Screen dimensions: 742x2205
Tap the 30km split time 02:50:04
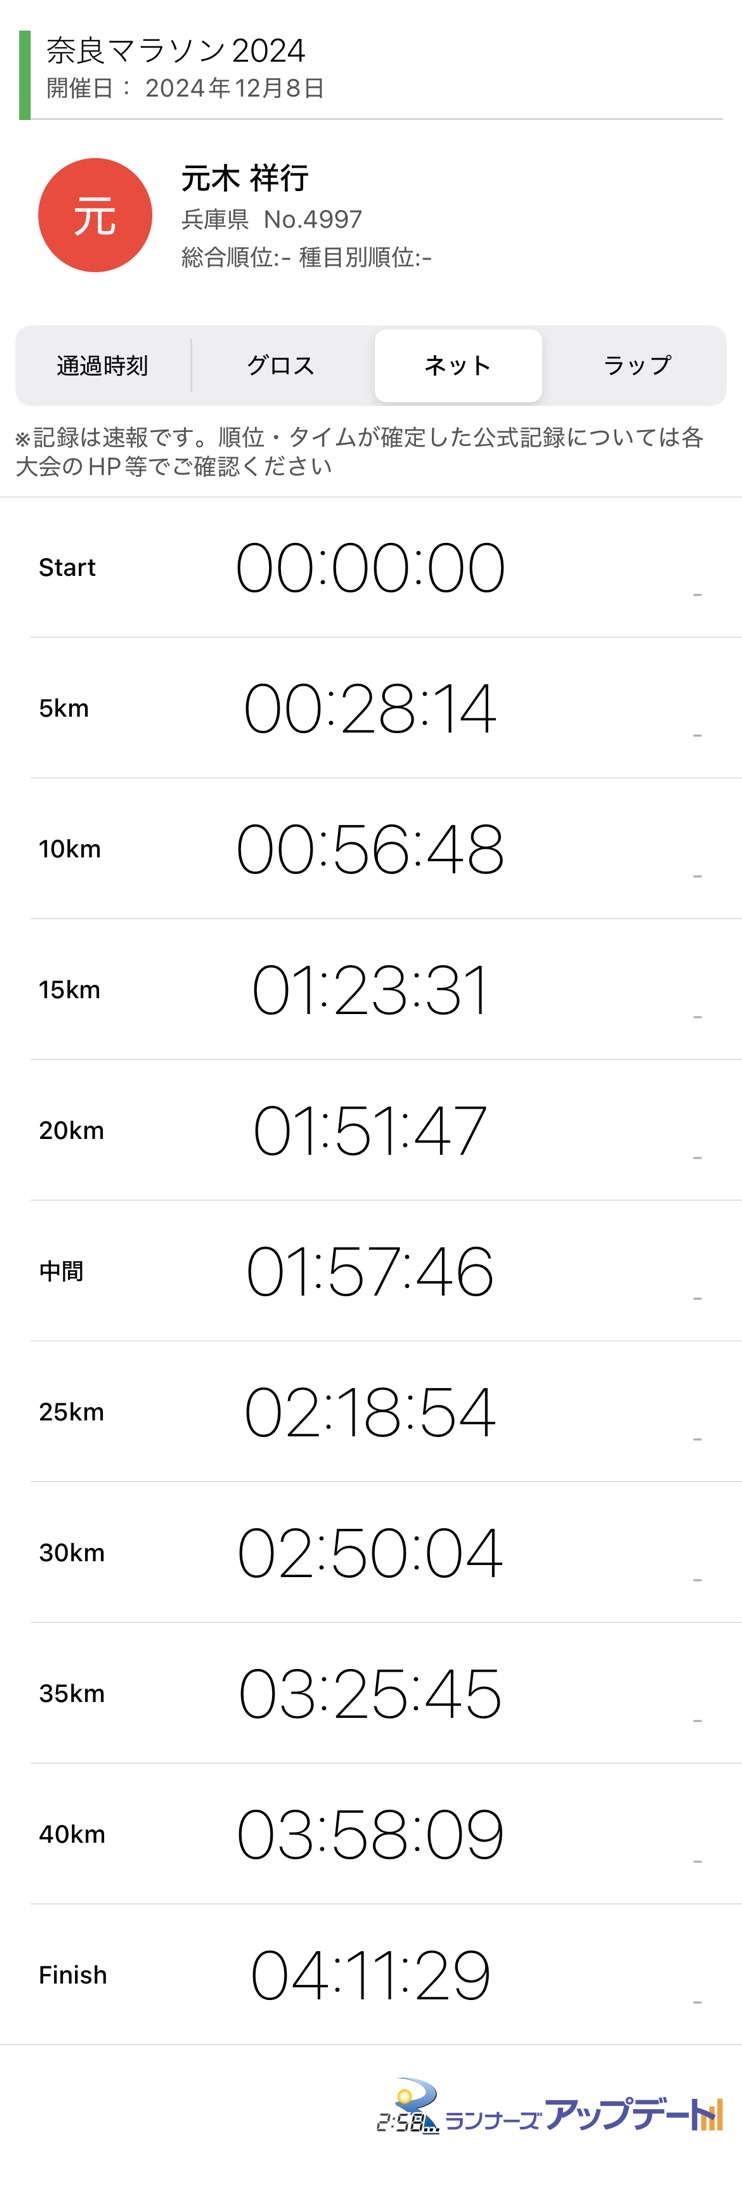[370, 1553]
